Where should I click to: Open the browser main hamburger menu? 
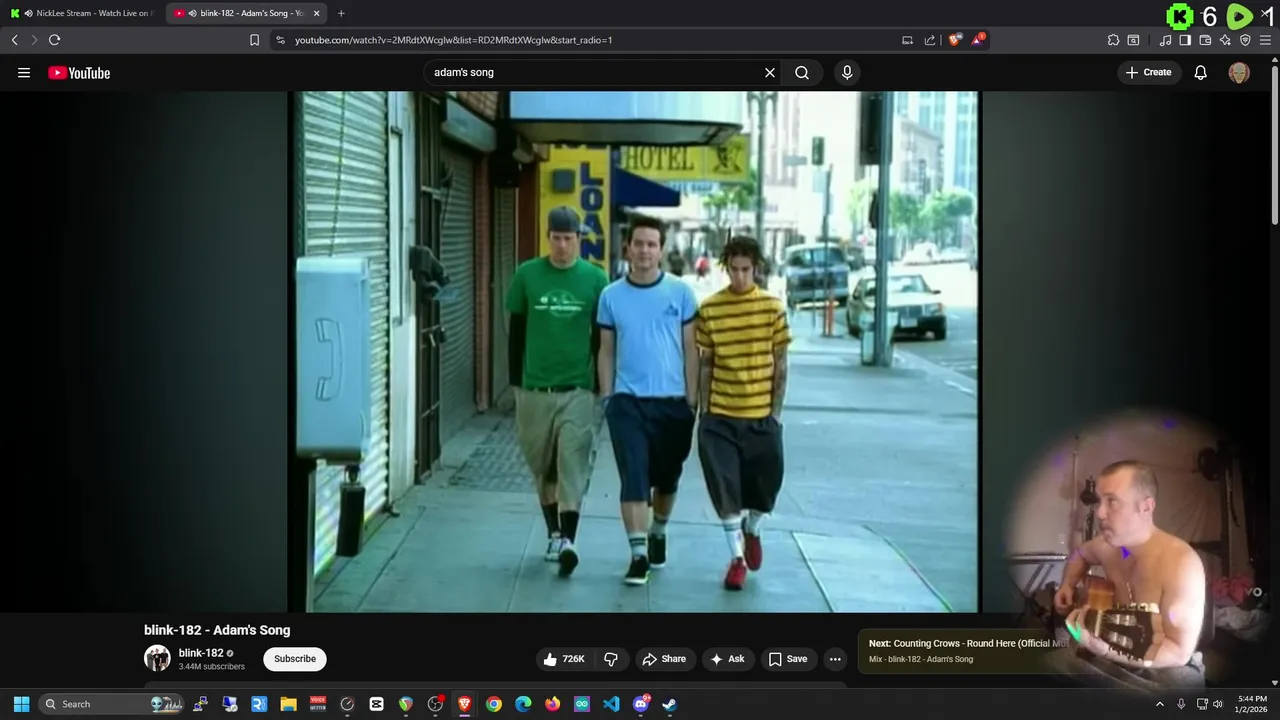[x=1266, y=40]
